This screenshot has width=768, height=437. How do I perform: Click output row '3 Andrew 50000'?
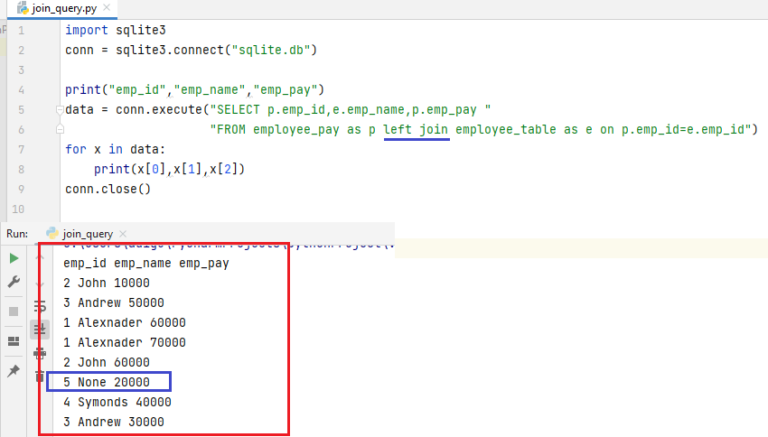(x=114, y=303)
